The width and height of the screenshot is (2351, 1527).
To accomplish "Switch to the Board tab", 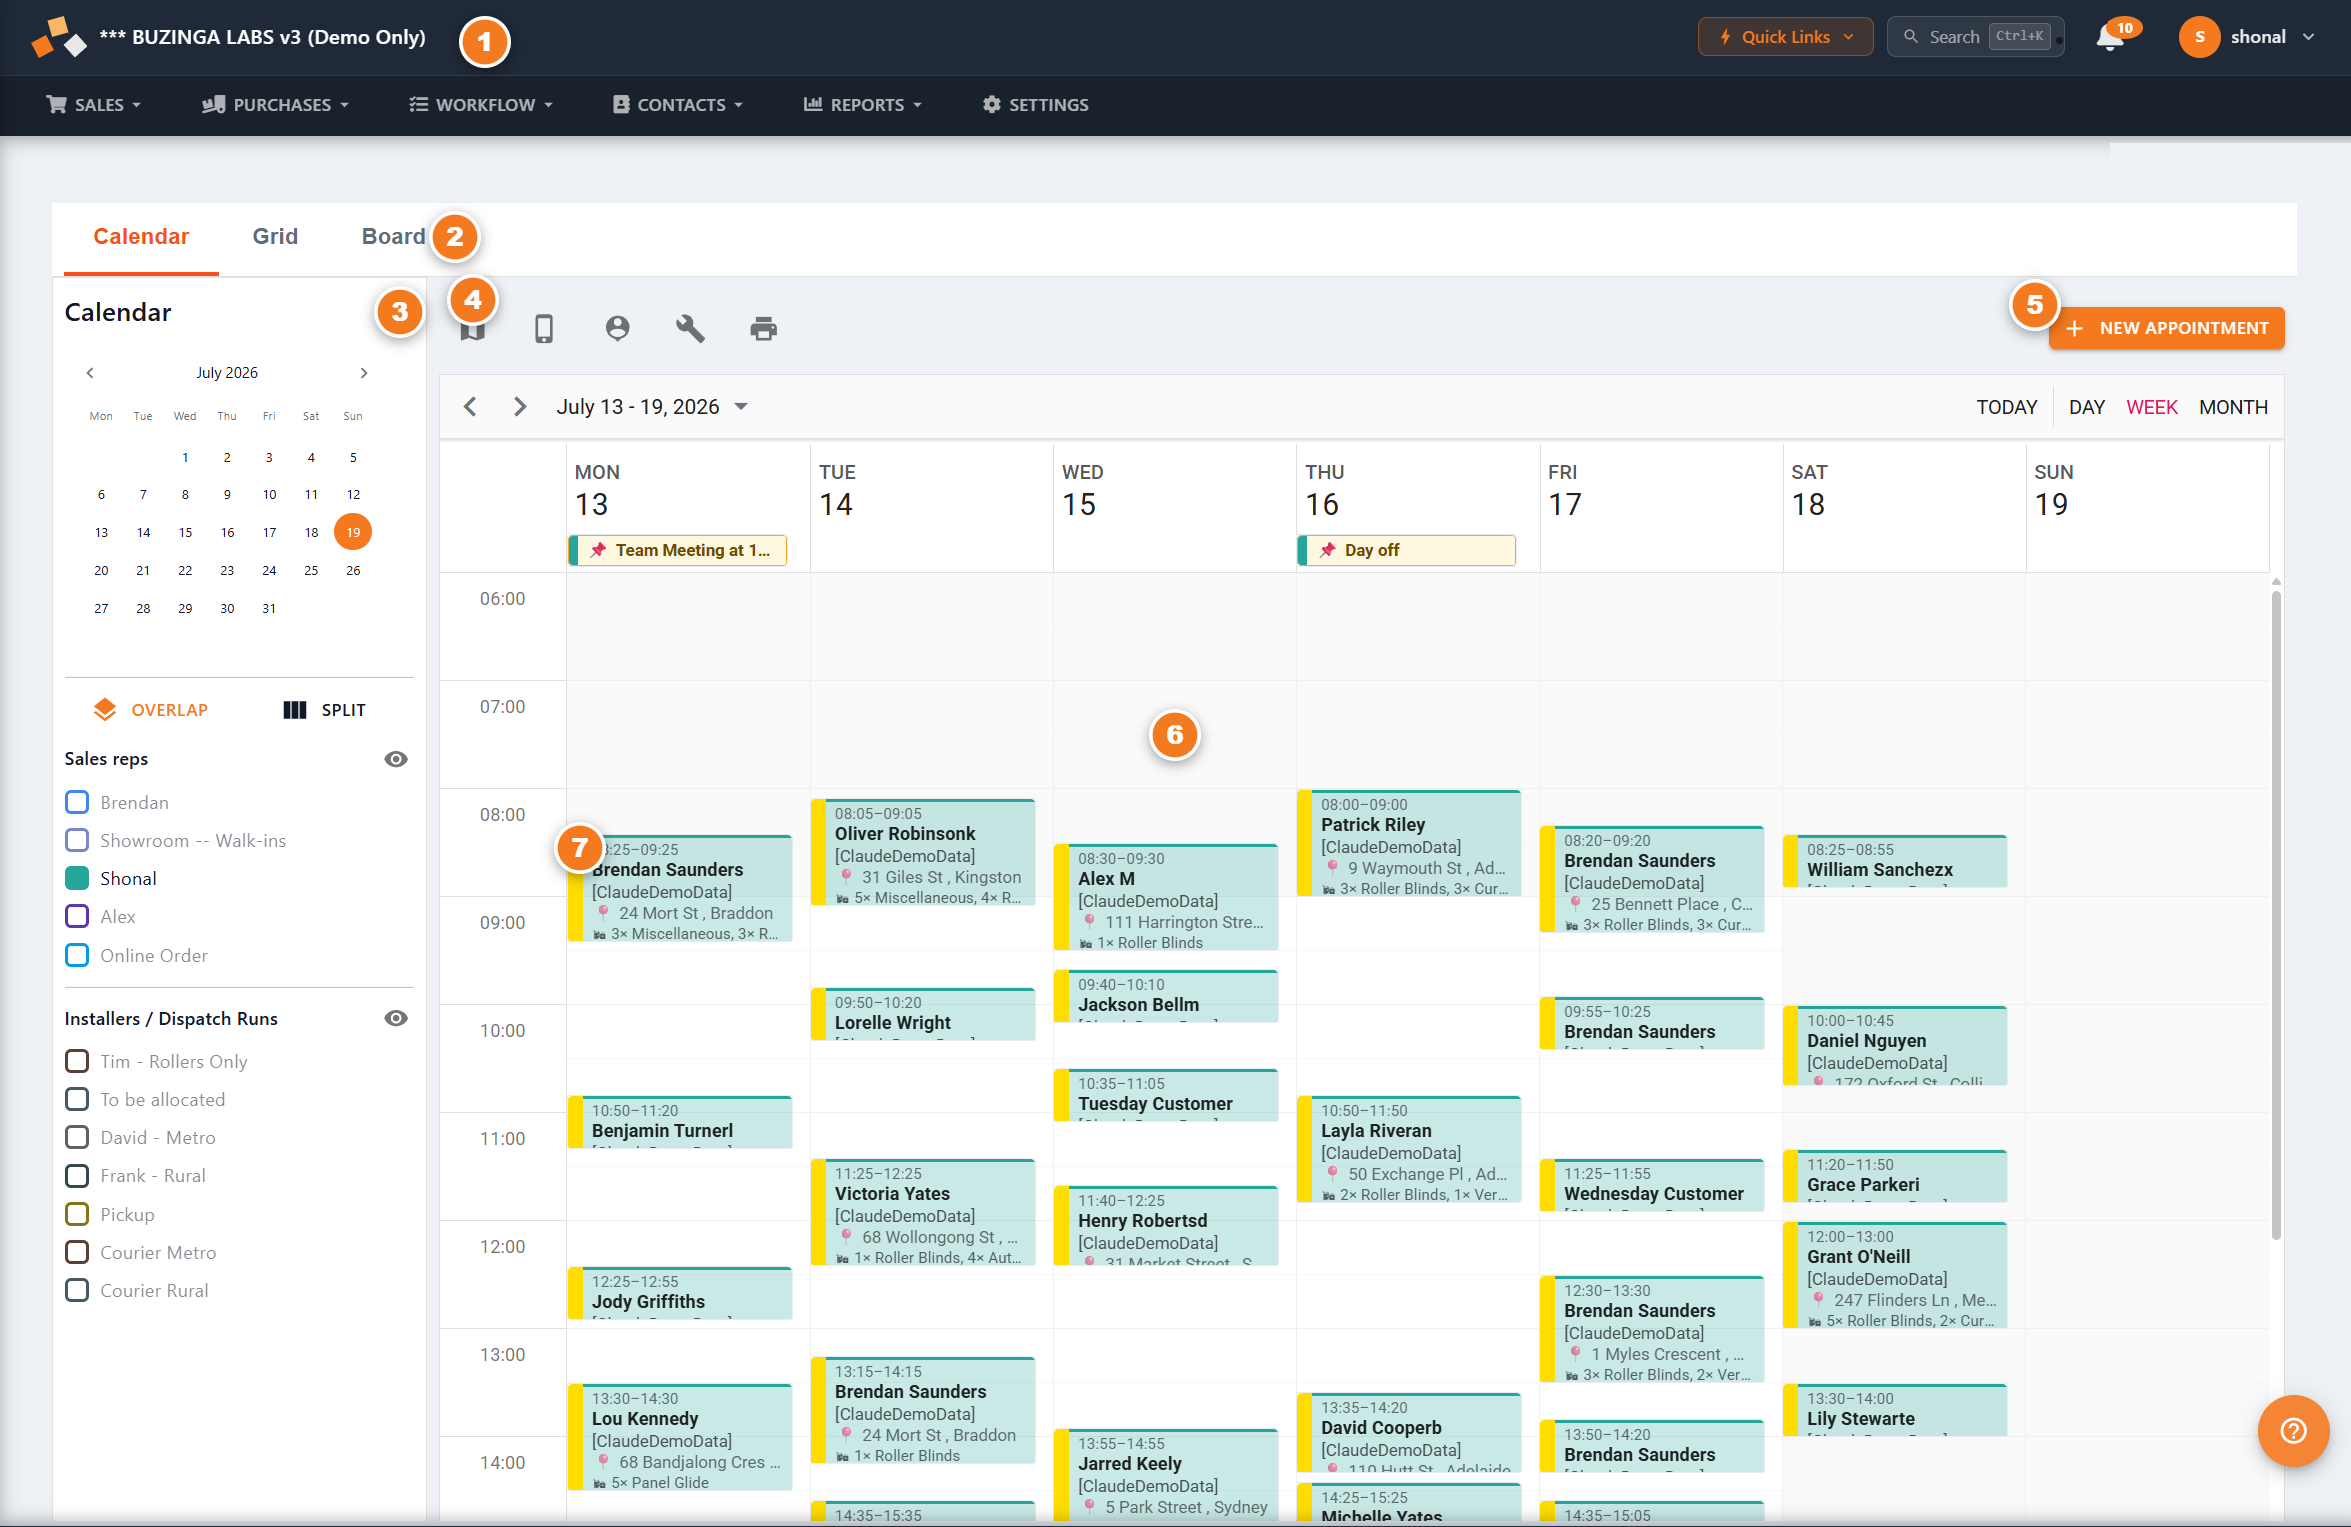I will 393,237.
